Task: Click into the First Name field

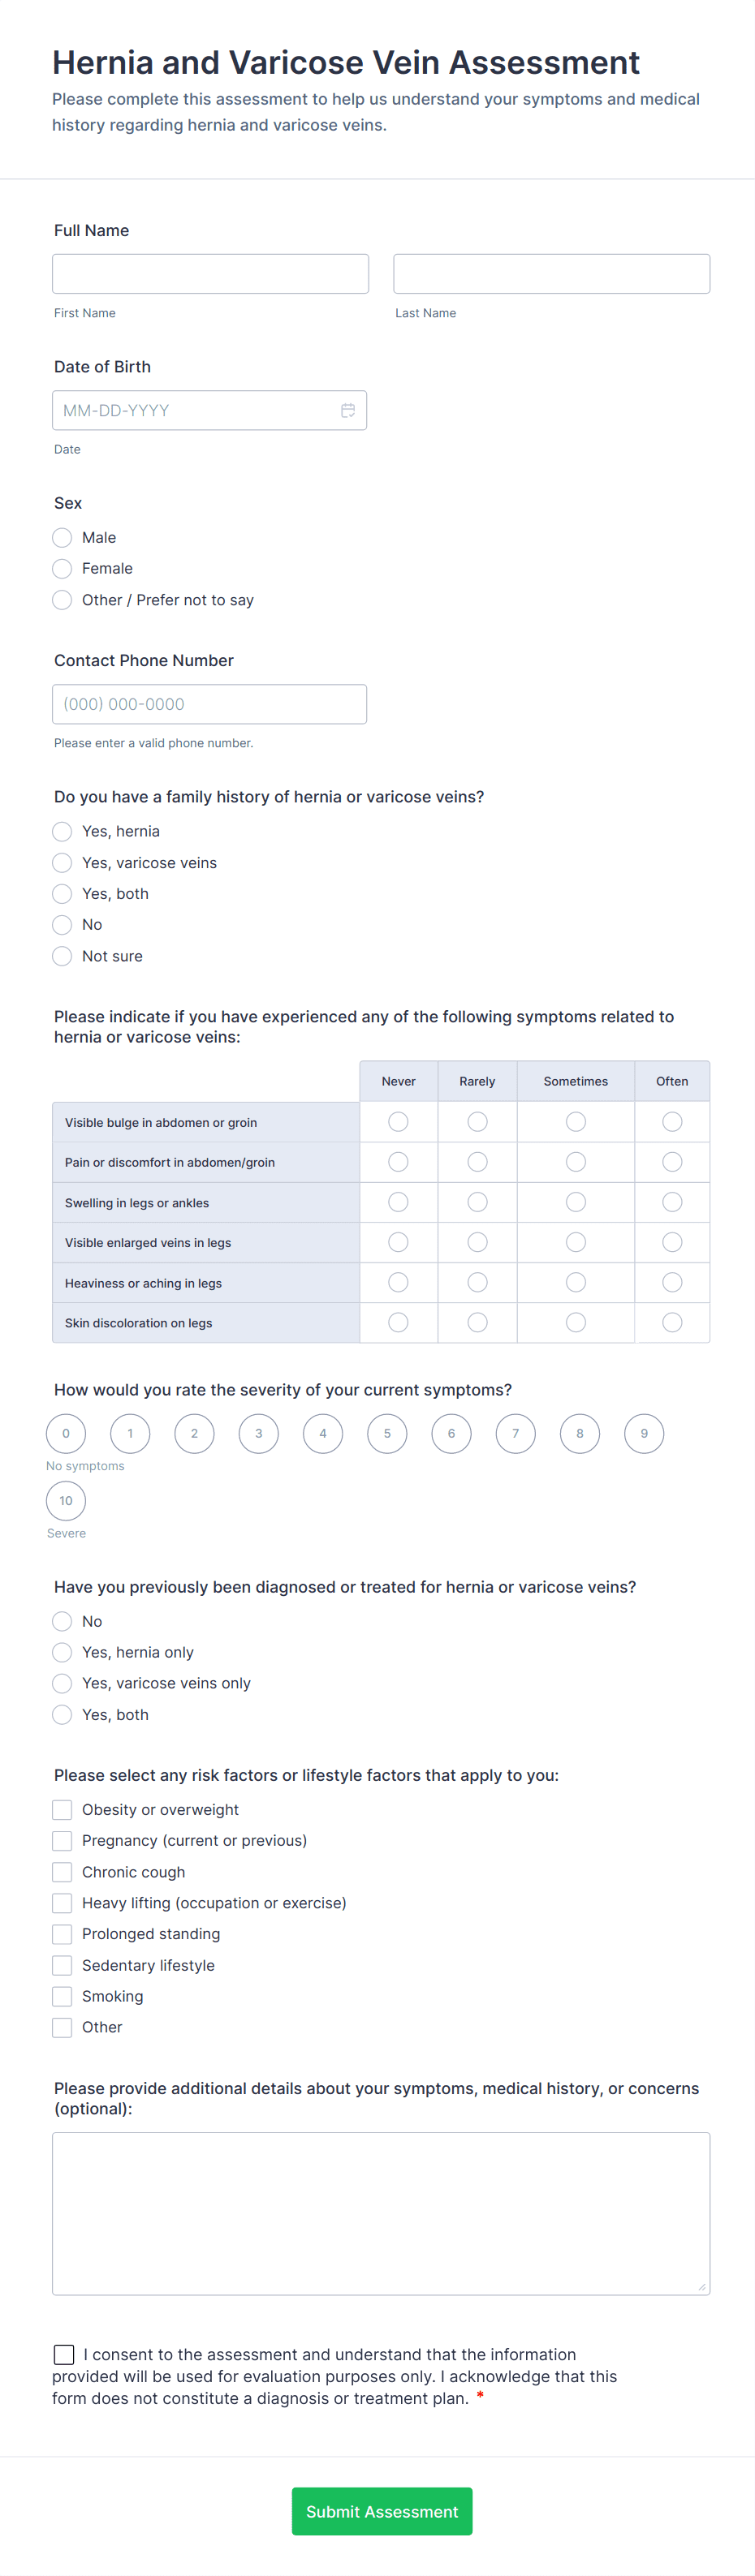Action: point(210,273)
